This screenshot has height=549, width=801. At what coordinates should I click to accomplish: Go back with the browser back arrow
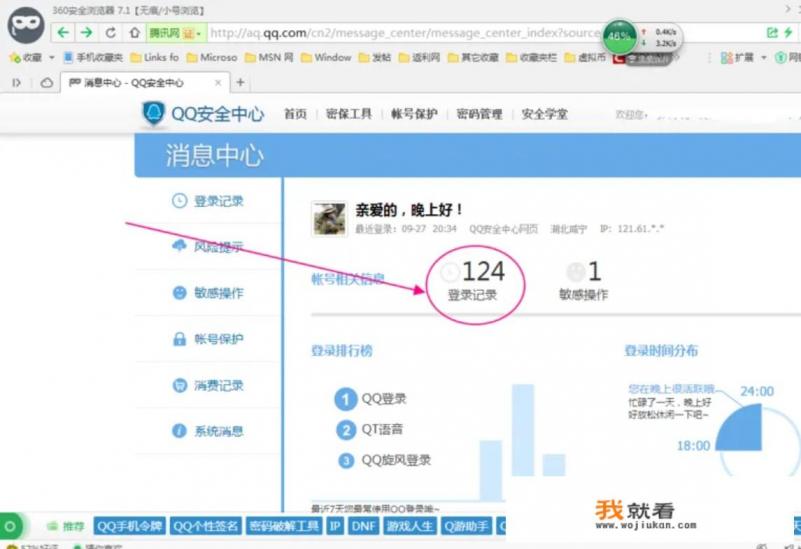tap(63, 33)
